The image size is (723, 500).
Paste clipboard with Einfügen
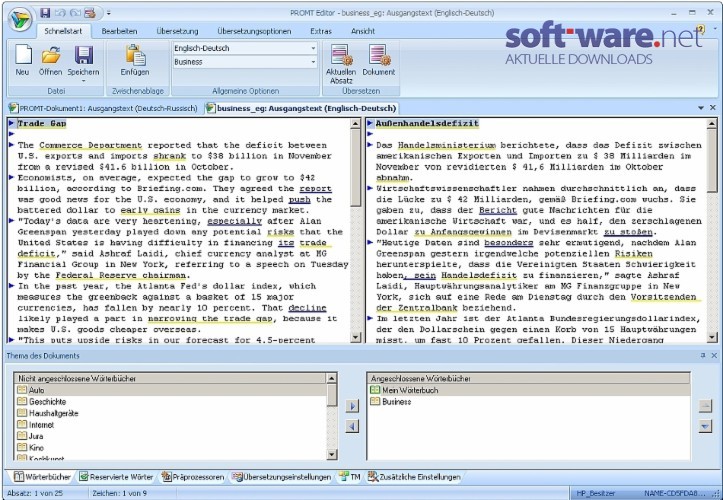pyautogui.click(x=135, y=60)
